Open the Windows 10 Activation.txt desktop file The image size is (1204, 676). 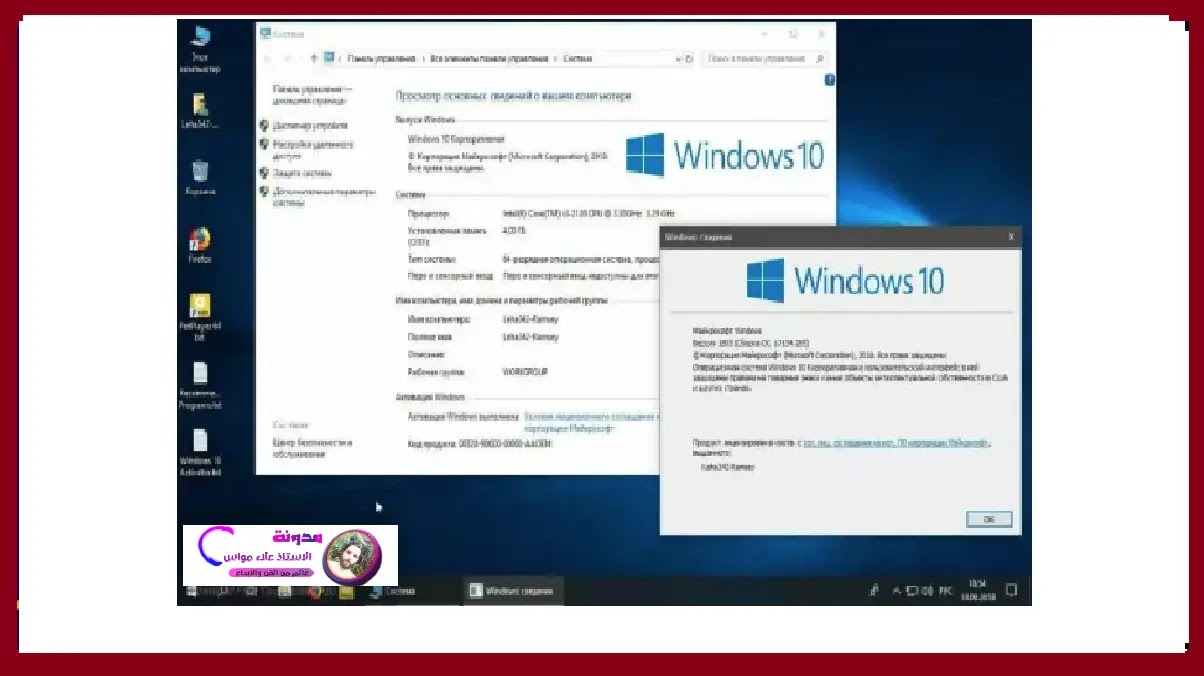[200, 452]
